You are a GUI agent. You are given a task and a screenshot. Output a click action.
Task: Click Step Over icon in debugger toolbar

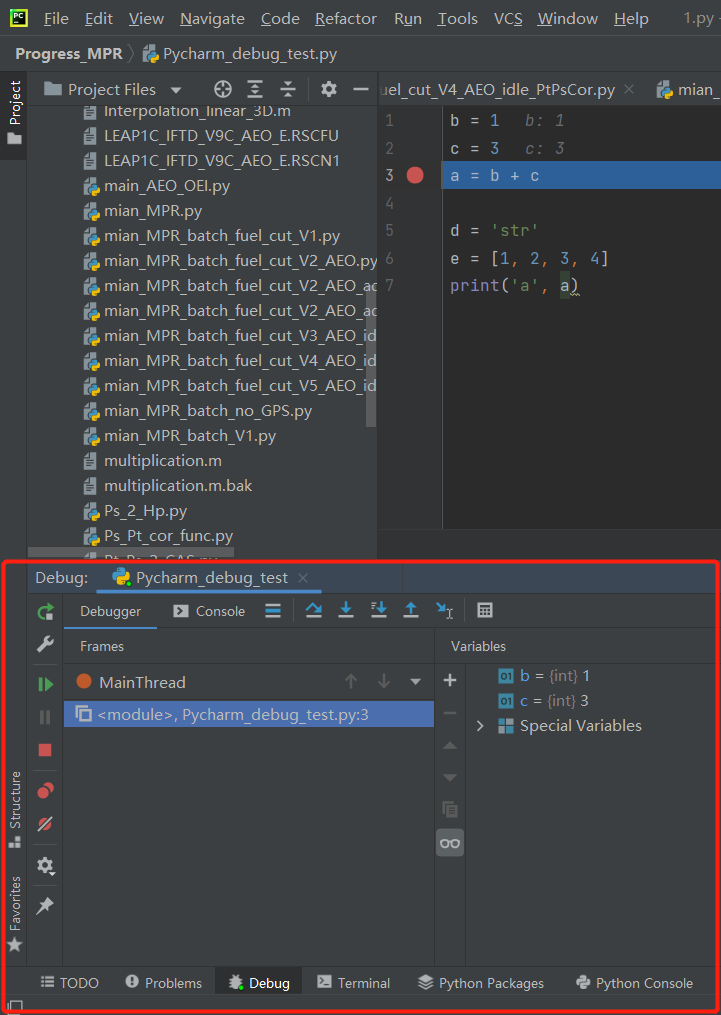pos(314,610)
